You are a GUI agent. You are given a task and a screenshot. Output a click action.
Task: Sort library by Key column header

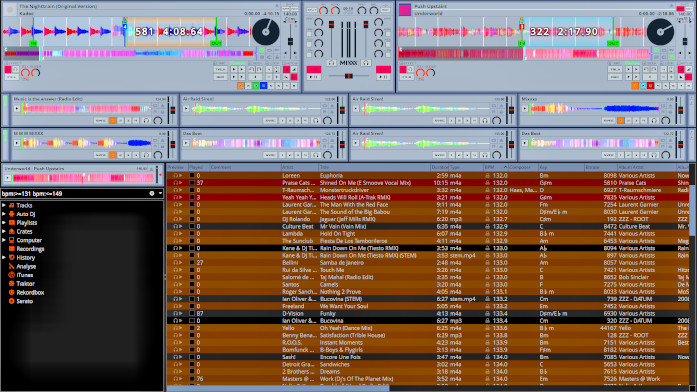(x=561, y=167)
